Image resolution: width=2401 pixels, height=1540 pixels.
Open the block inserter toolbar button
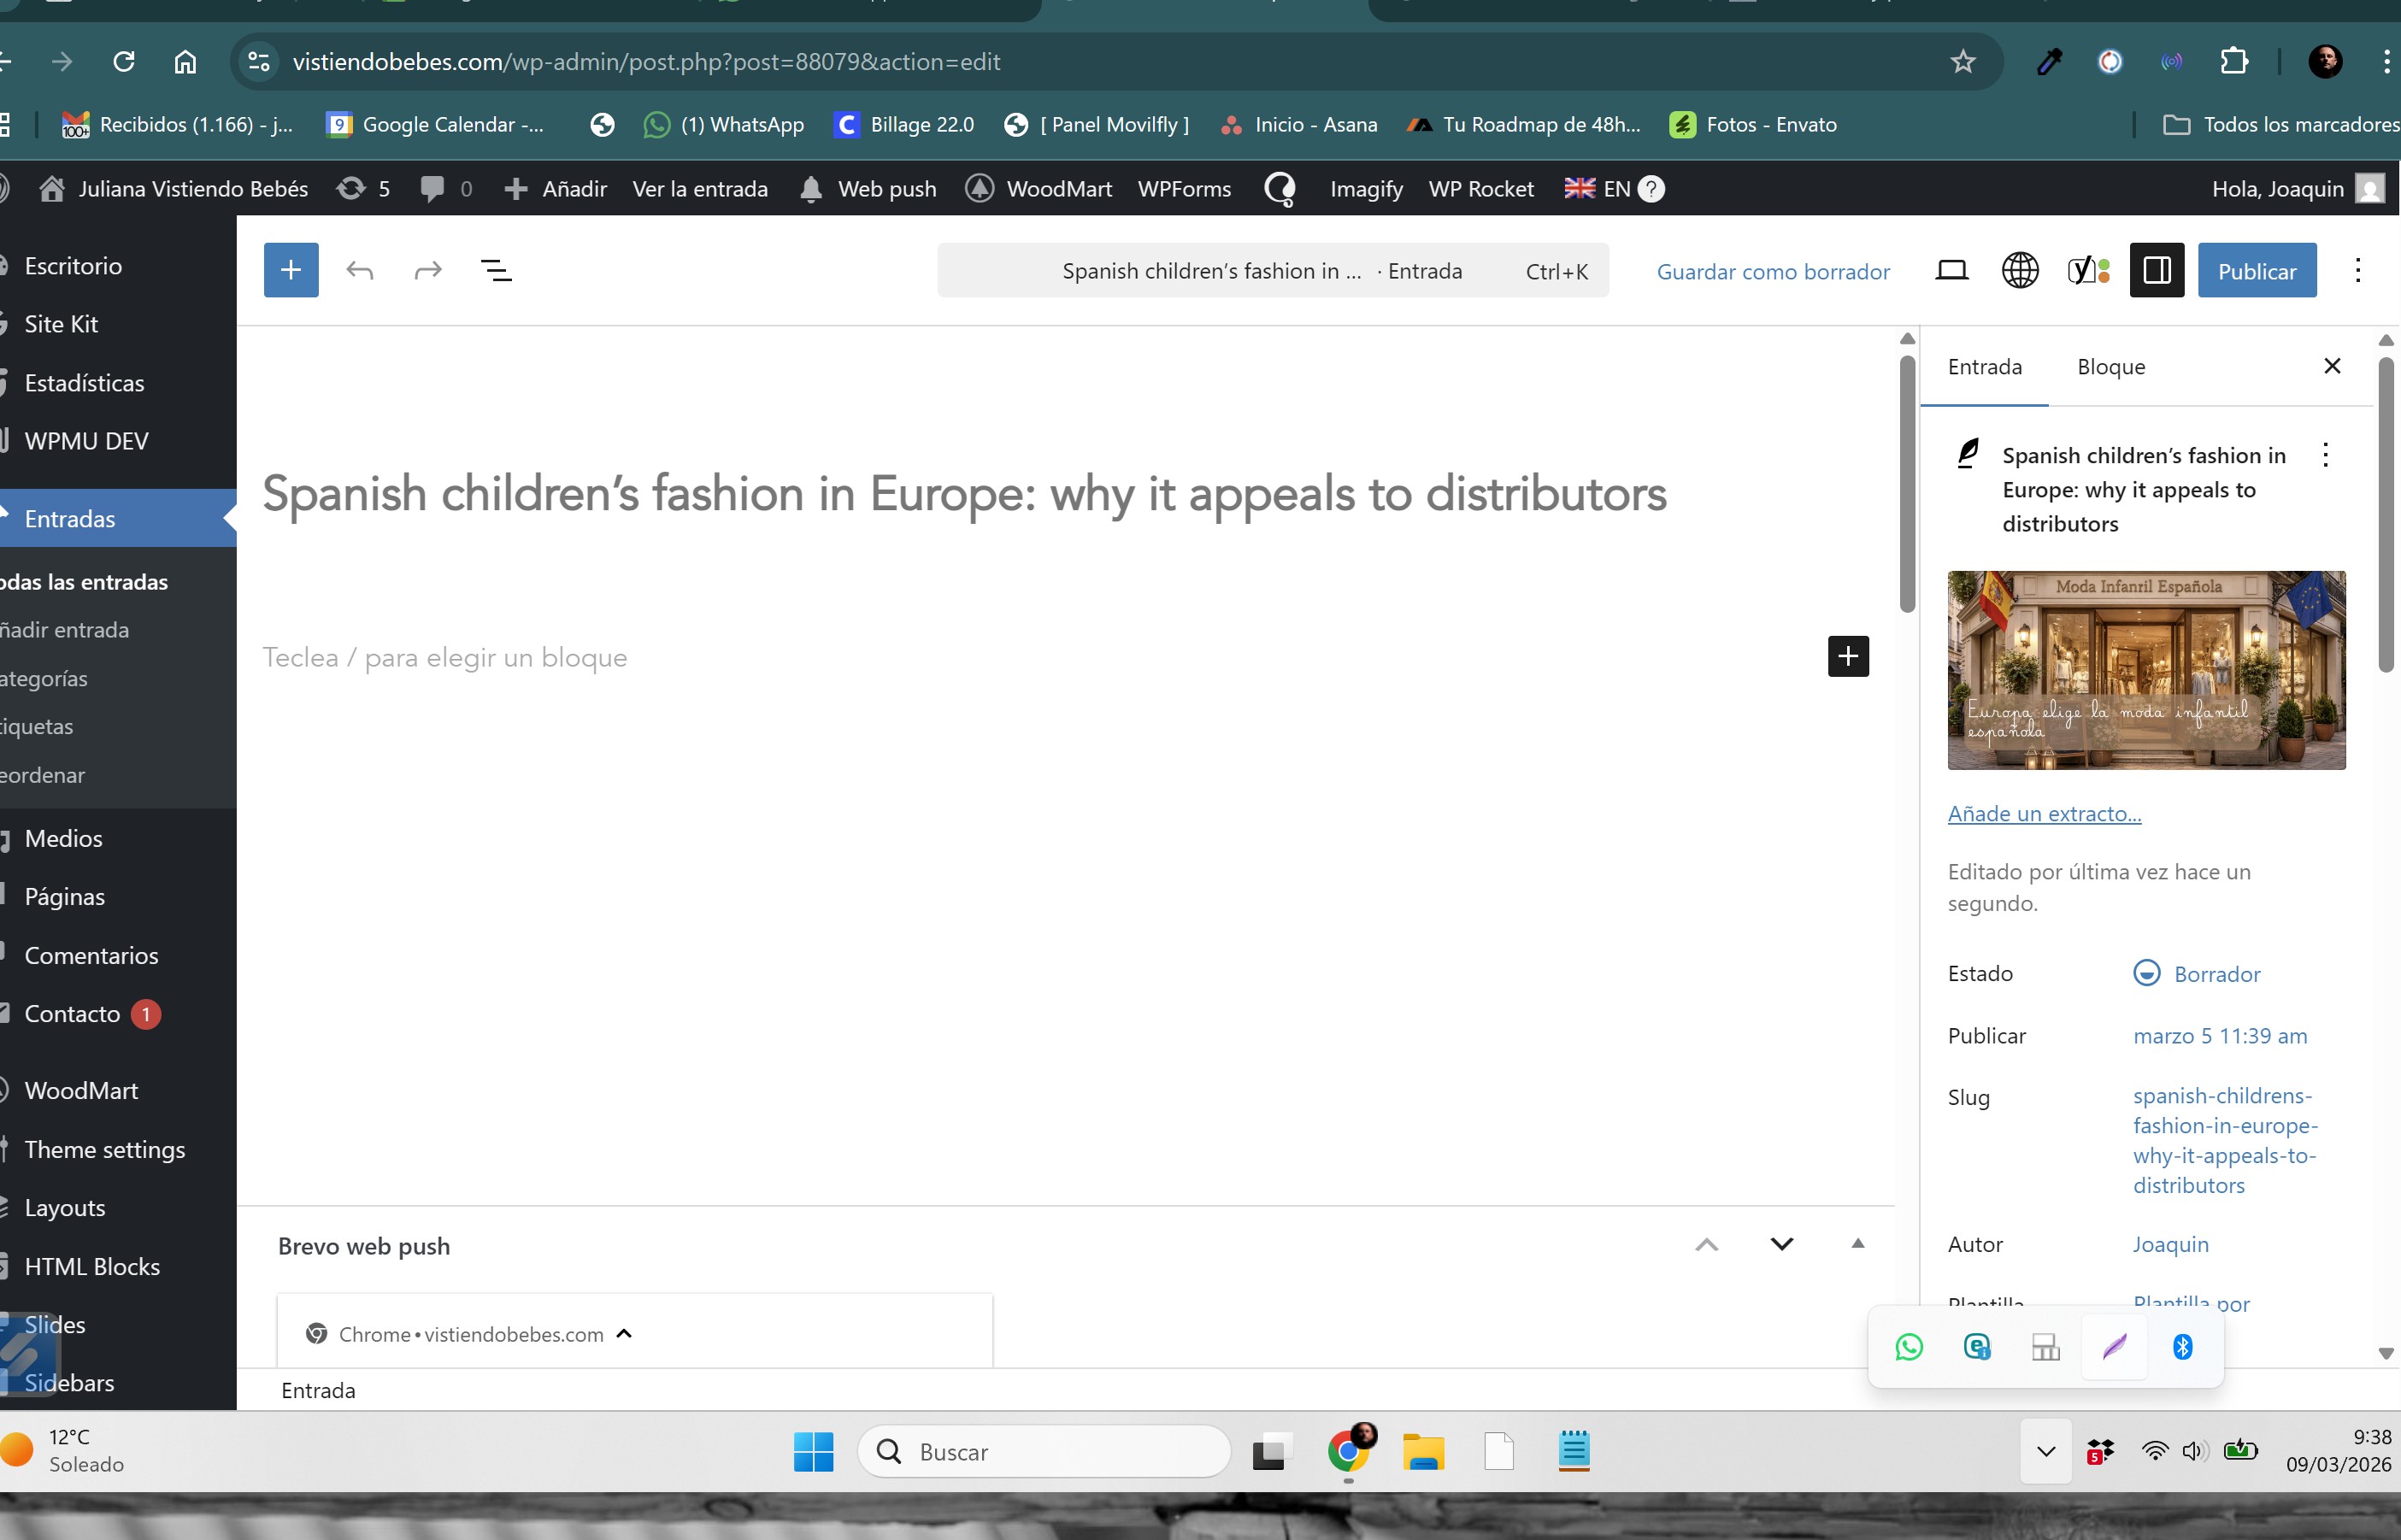(x=291, y=270)
